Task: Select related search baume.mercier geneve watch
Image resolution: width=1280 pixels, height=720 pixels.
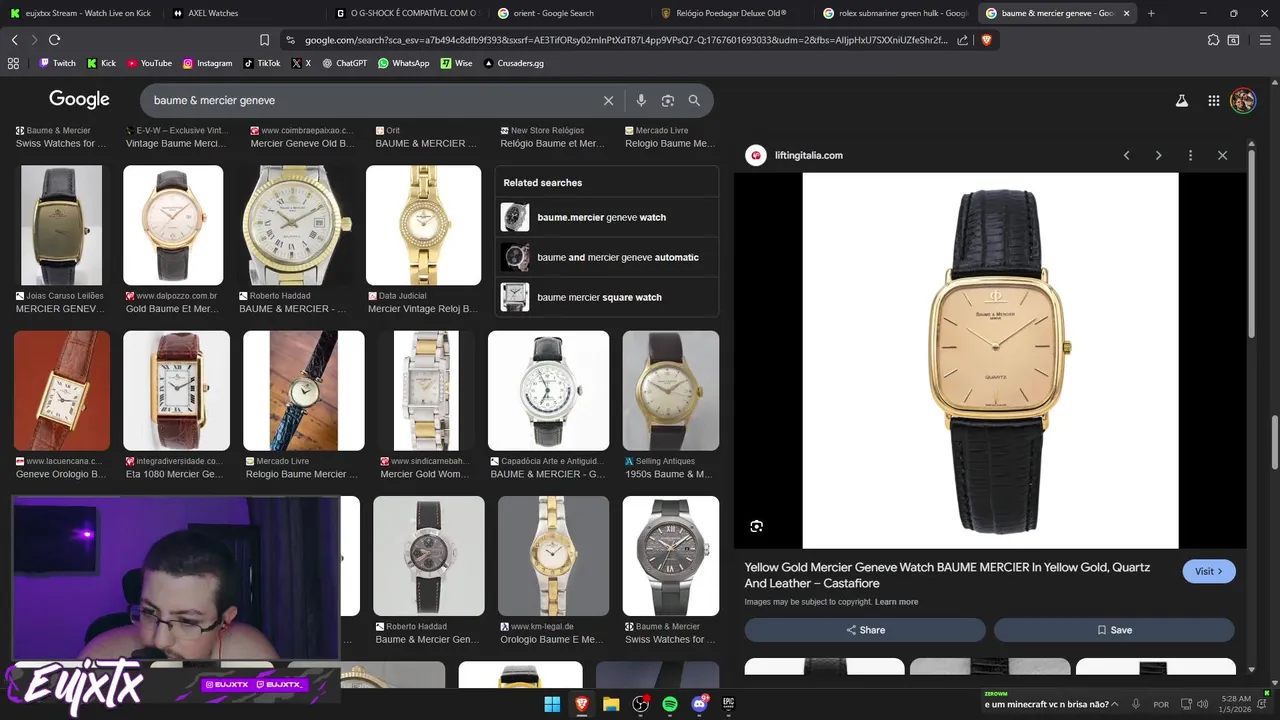Action: pos(606,217)
